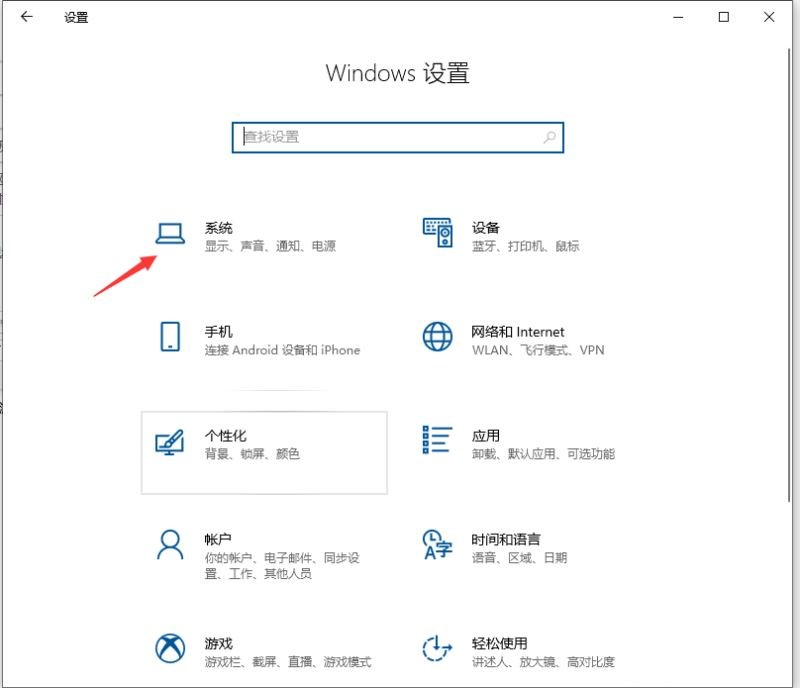The height and width of the screenshot is (688, 800).
Task: Open the 设备 settings icon
Action: 437,230
